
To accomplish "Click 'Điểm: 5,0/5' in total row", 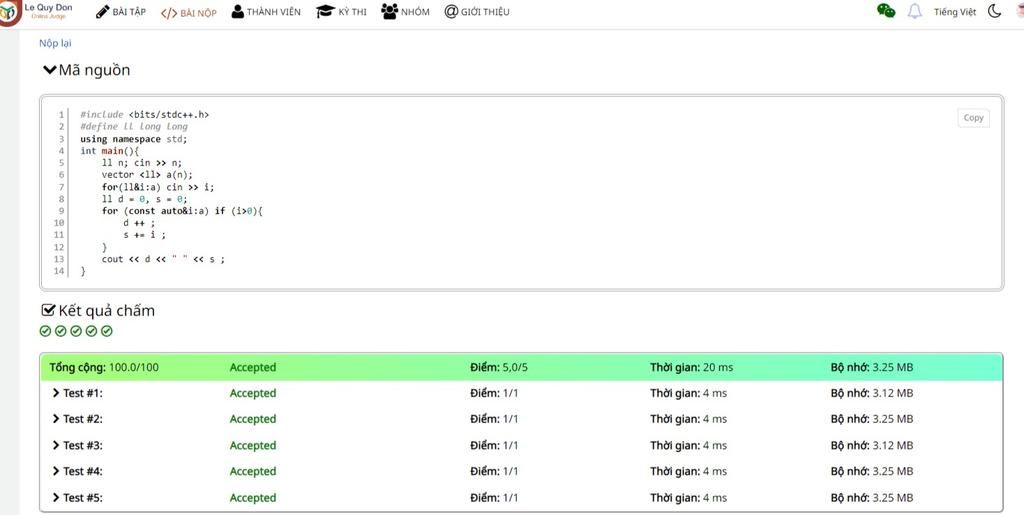I will pos(499,367).
